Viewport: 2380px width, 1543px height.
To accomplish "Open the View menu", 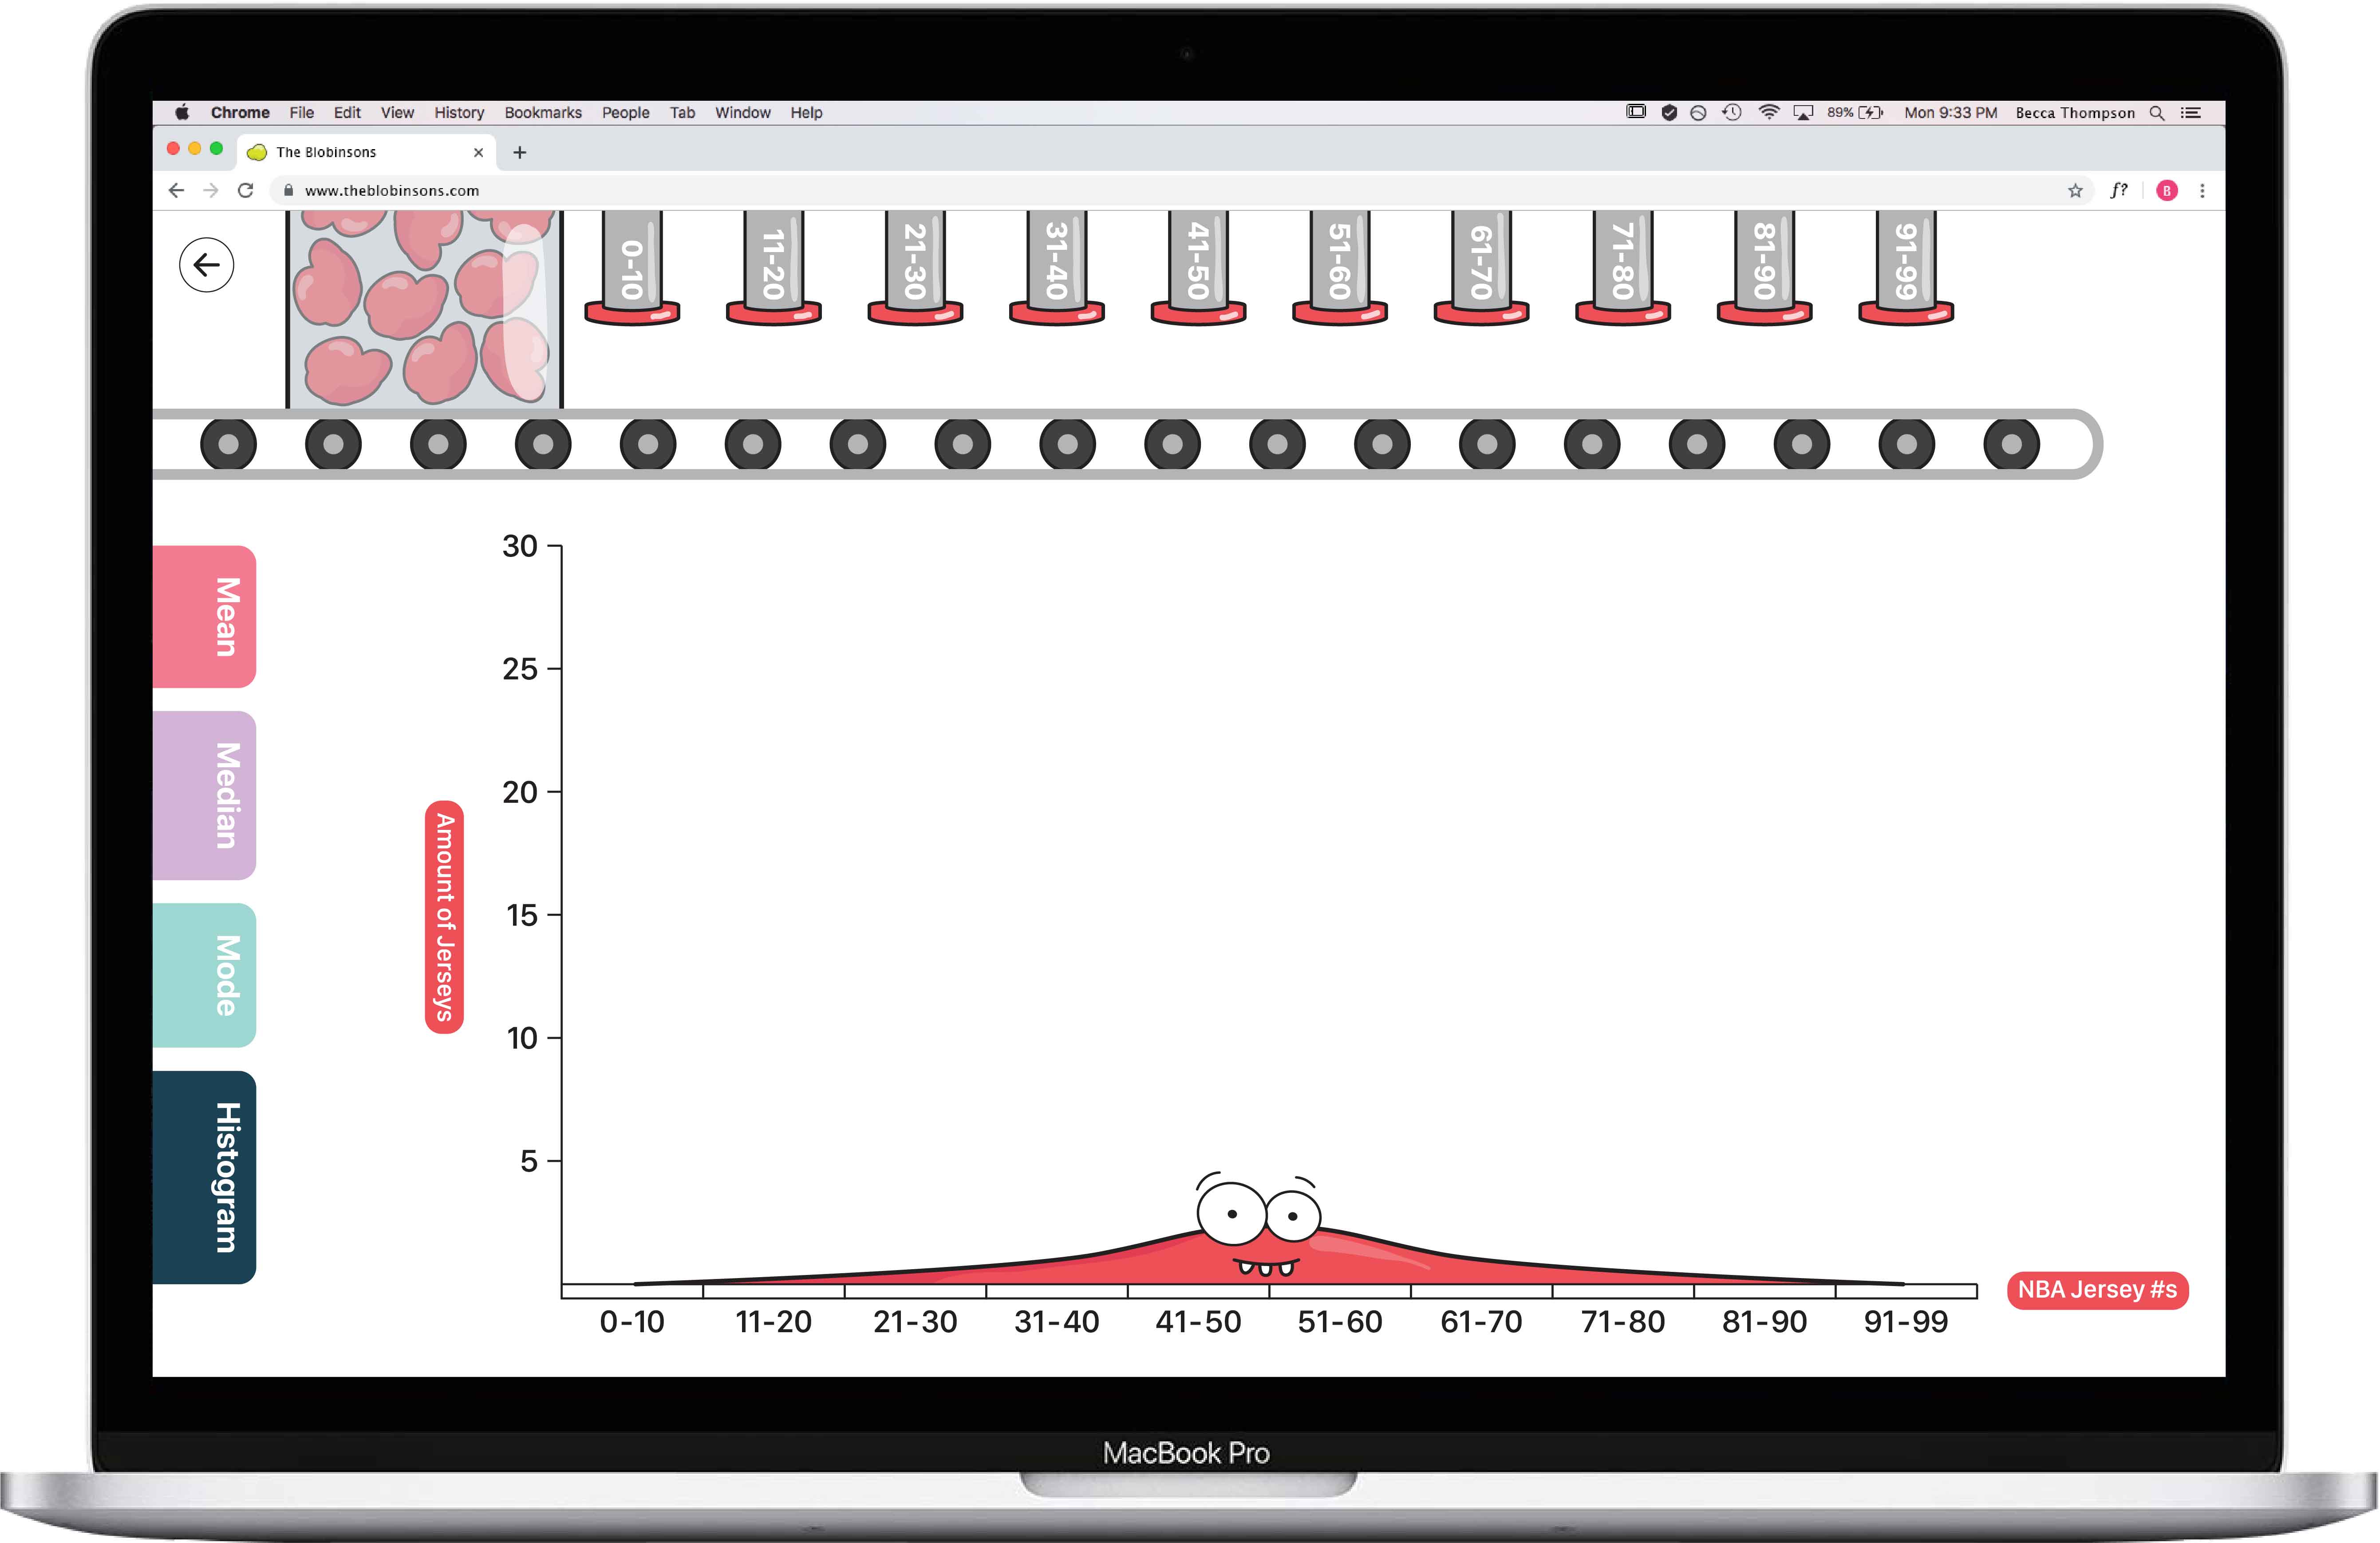I will [397, 113].
